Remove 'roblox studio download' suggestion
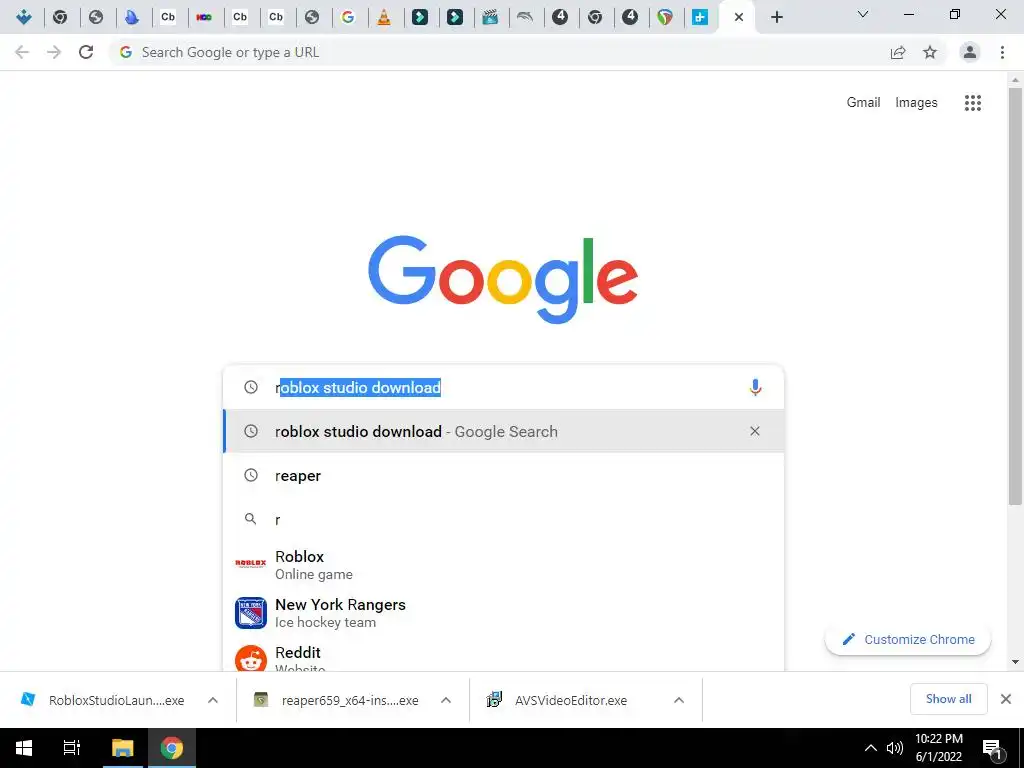The image size is (1024, 768). point(755,431)
